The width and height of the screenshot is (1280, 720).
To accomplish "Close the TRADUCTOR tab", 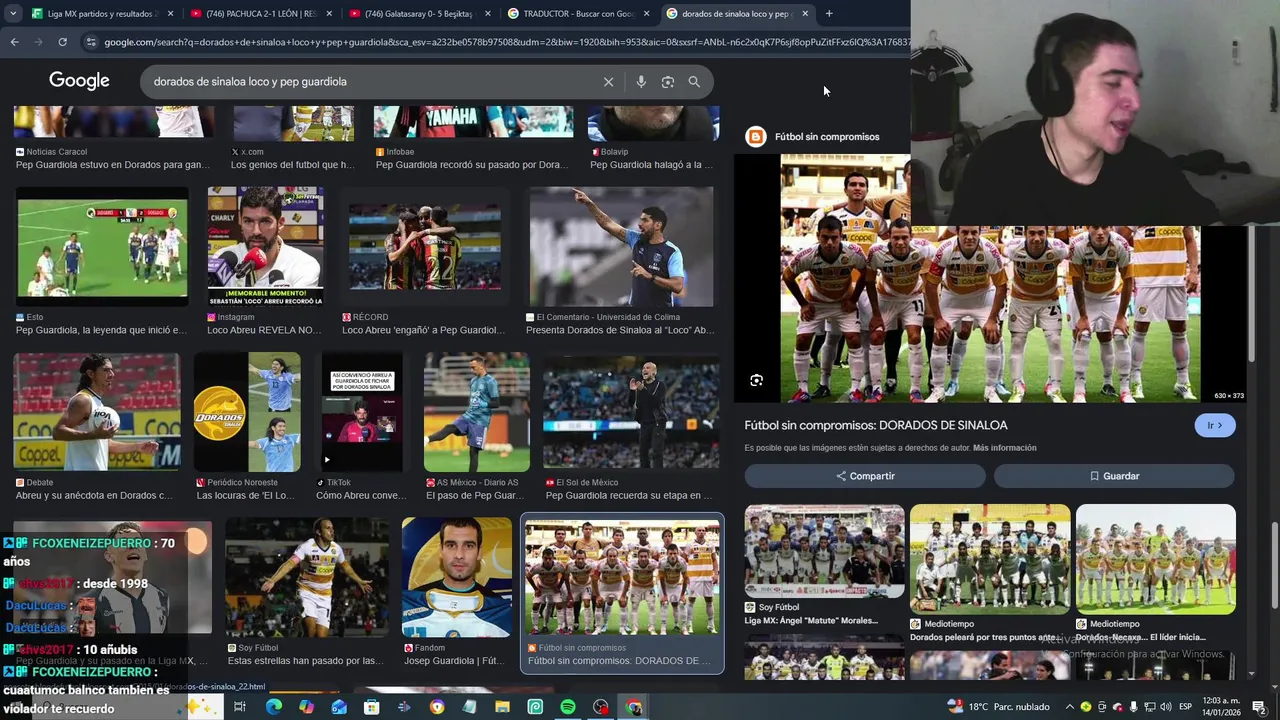I will pyautogui.click(x=647, y=14).
